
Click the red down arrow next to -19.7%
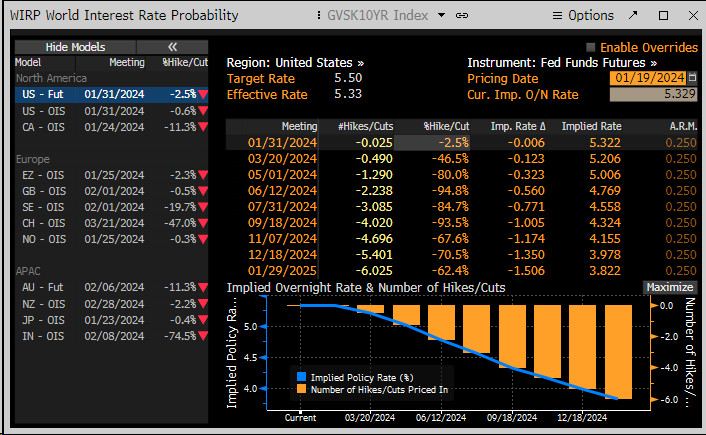pos(203,207)
